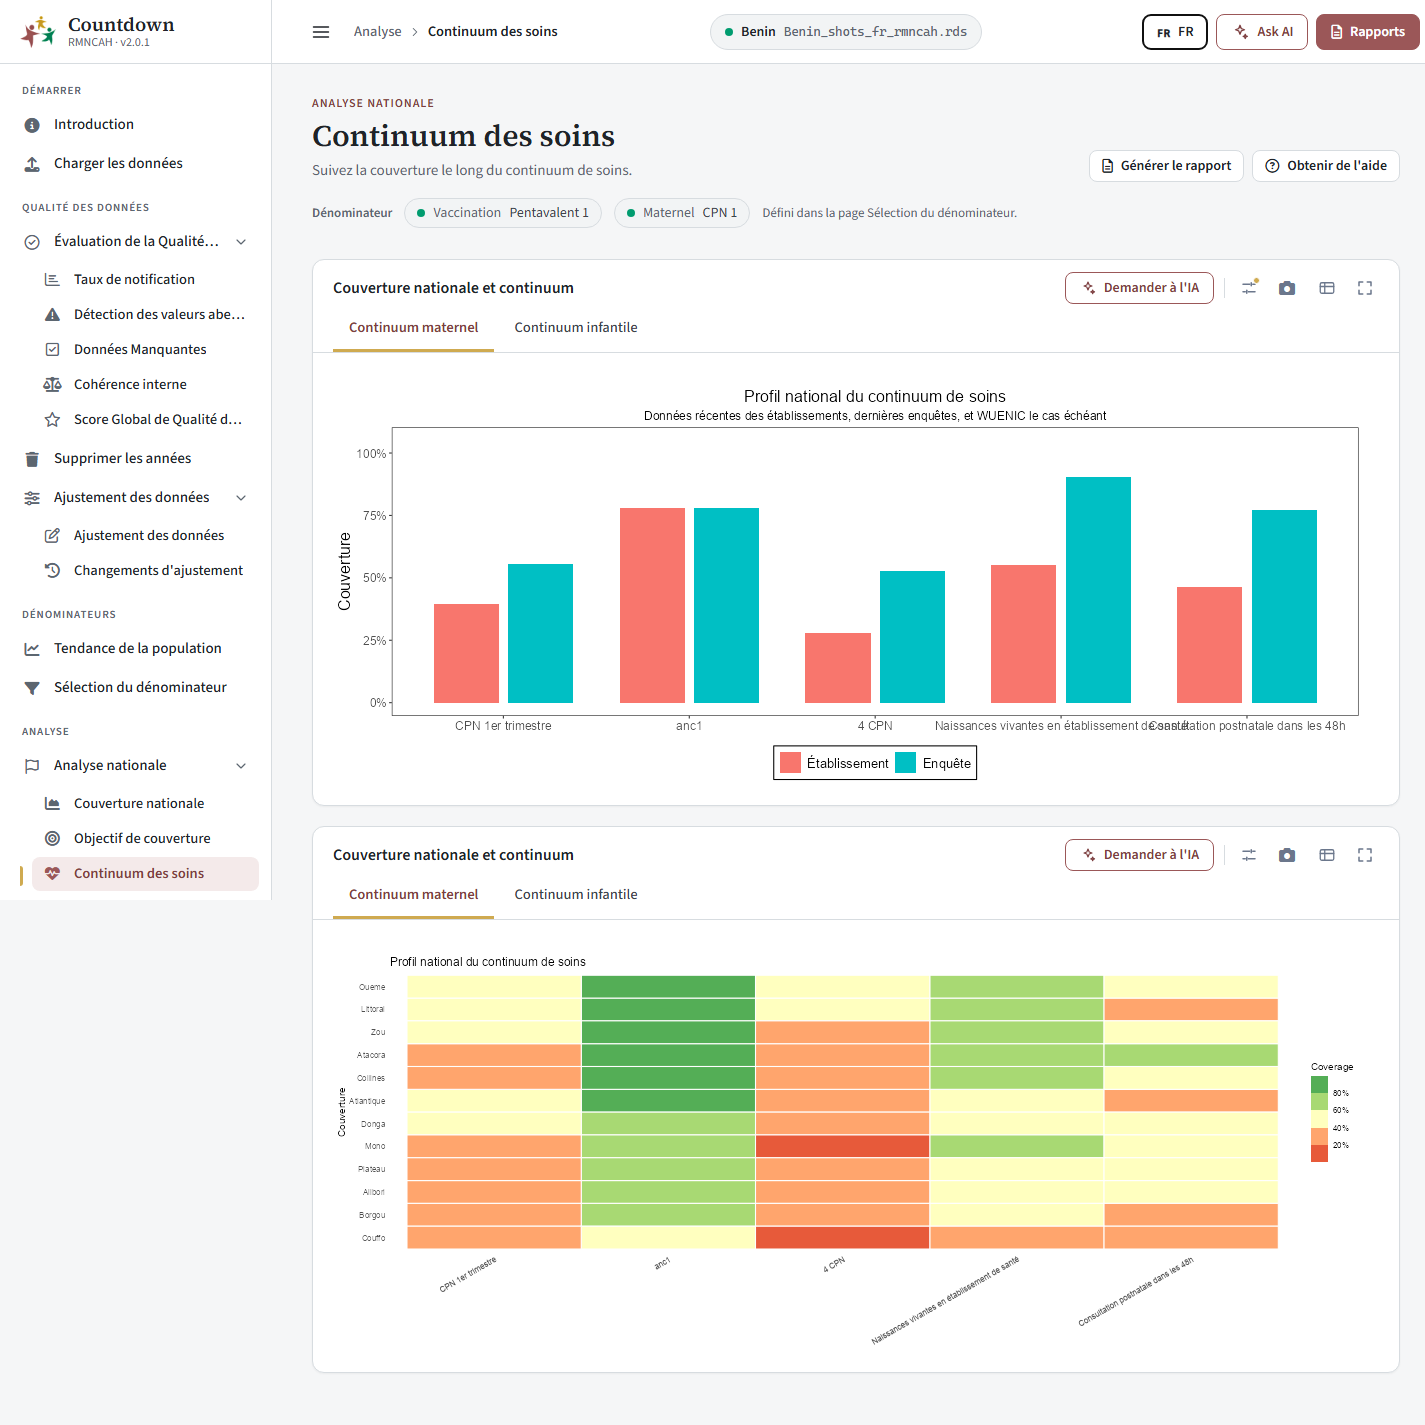1425x1425 pixels.
Task: Click 'anc1' x-axis label in bar chart
Action: 689,726
